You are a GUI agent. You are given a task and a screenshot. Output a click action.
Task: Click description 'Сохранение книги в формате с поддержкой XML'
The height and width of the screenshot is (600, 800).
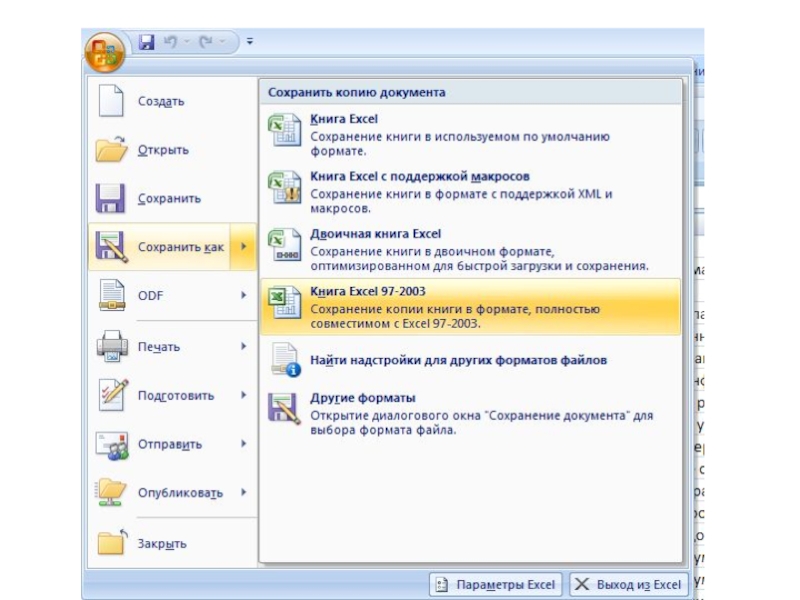pyautogui.click(x=461, y=201)
